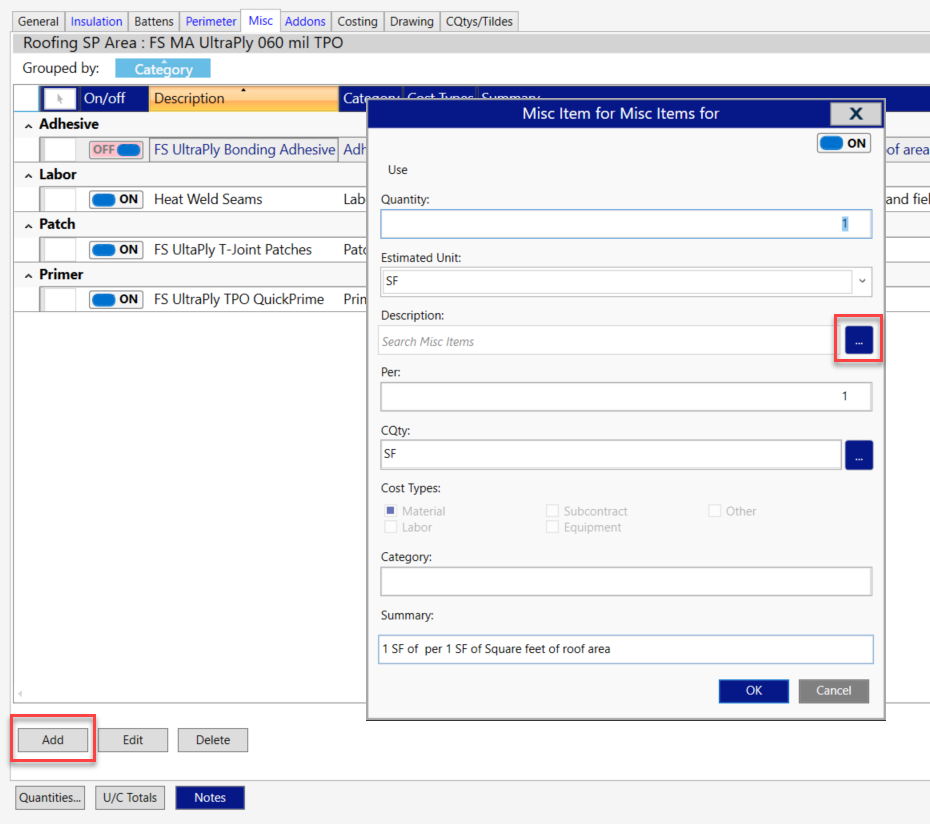Select FS UltaPly T-Joint Patches row text
930x824 pixels.
[x=232, y=250]
